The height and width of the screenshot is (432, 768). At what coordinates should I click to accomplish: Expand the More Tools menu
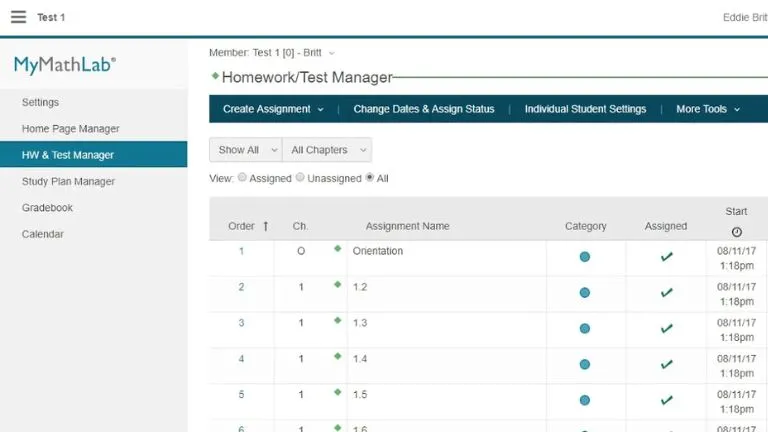click(x=708, y=109)
